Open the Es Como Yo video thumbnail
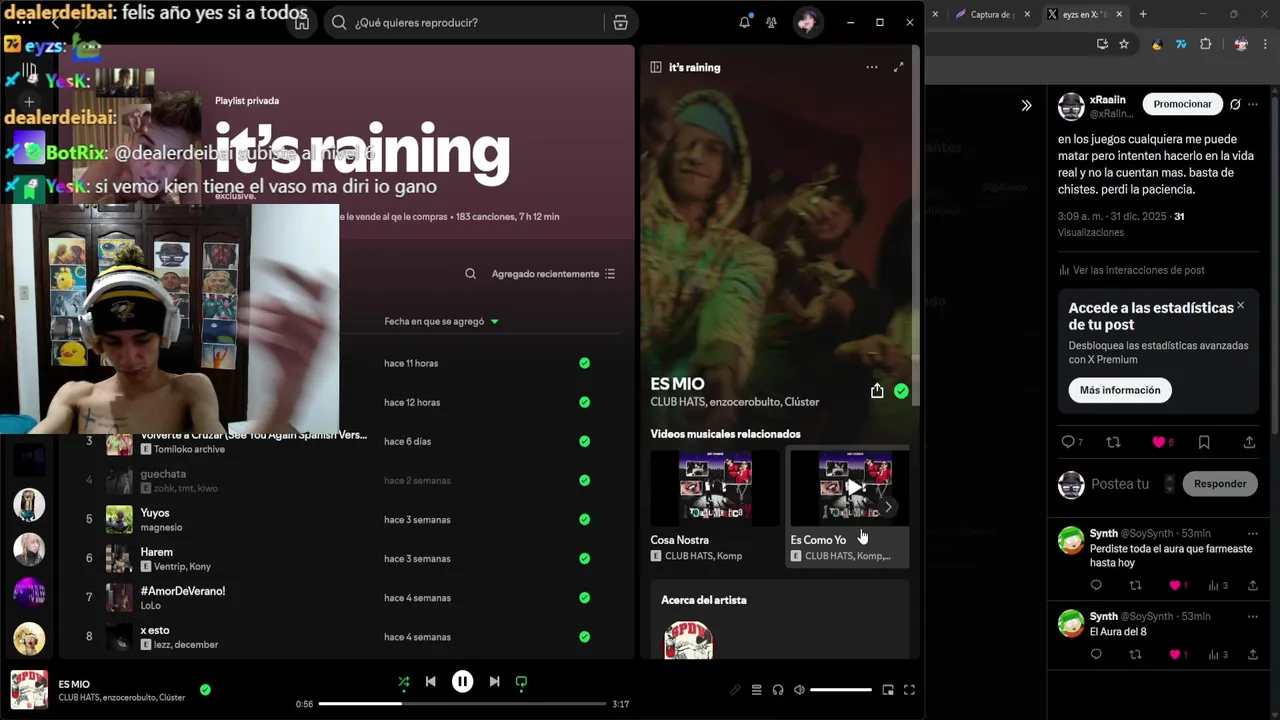 [x=850, y=487]
